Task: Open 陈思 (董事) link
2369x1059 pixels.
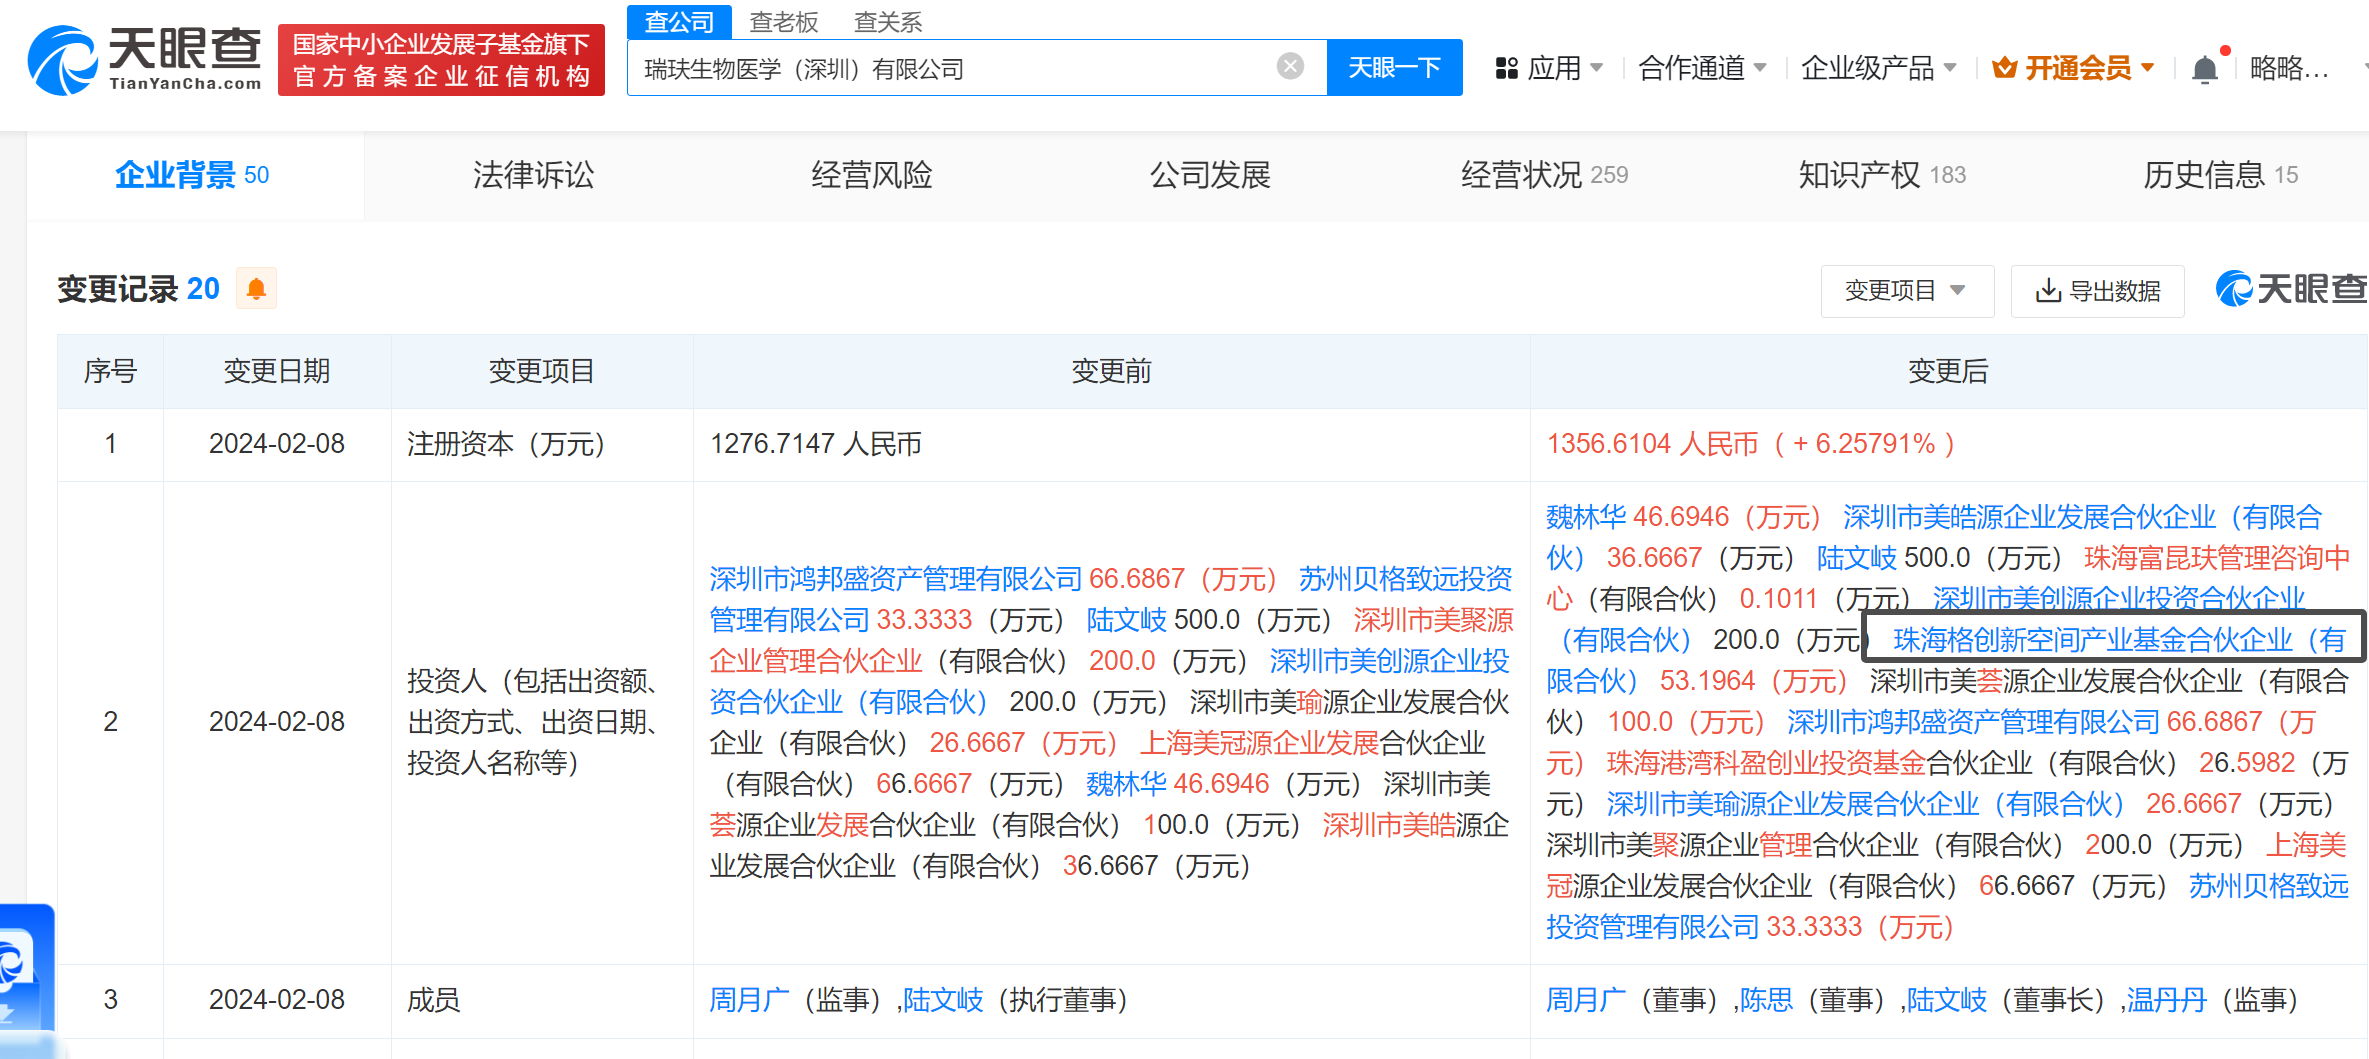Action: (1766, 1000)
